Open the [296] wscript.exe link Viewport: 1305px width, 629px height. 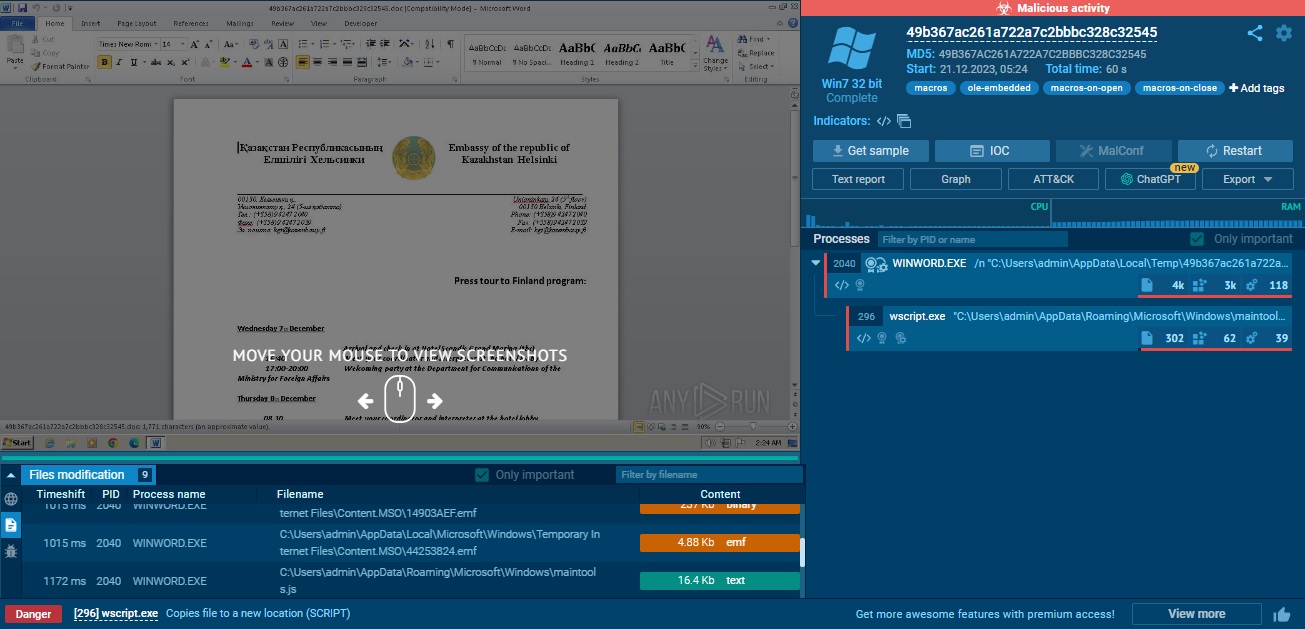coord(116,614)
